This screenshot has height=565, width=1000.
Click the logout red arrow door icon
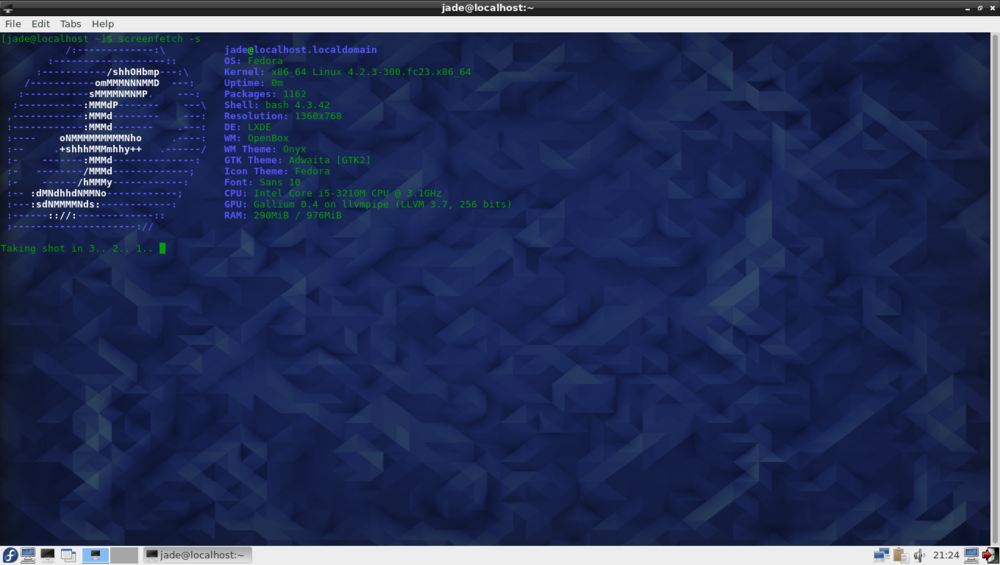point(990,555)
